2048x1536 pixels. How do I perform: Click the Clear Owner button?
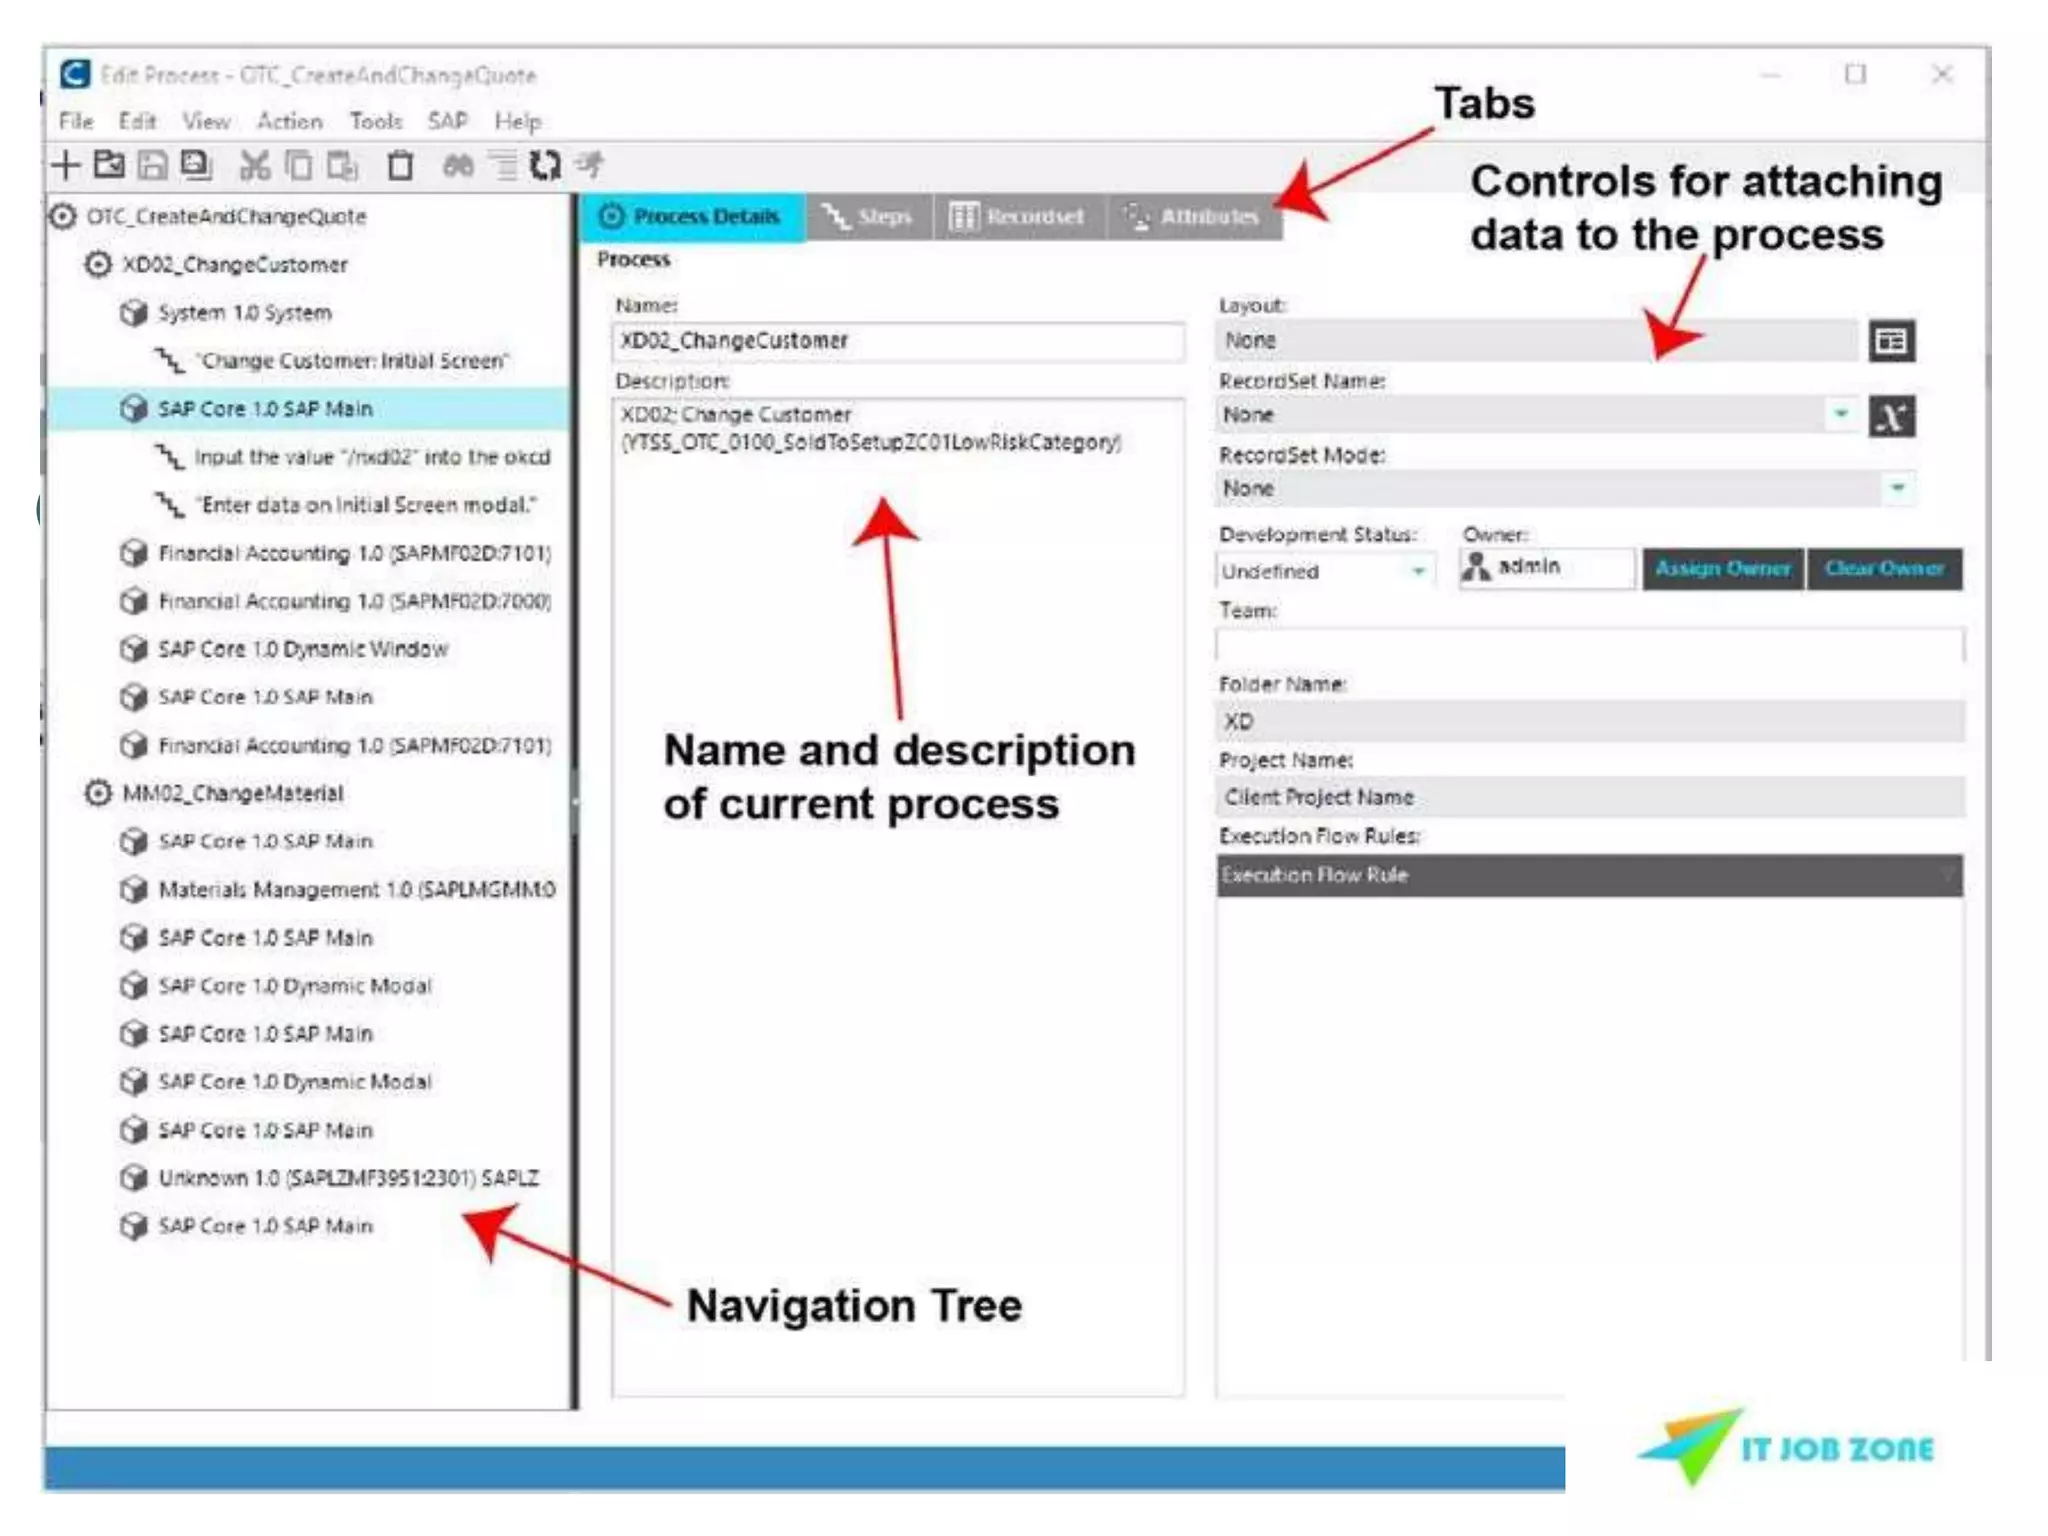(1883, 569)
